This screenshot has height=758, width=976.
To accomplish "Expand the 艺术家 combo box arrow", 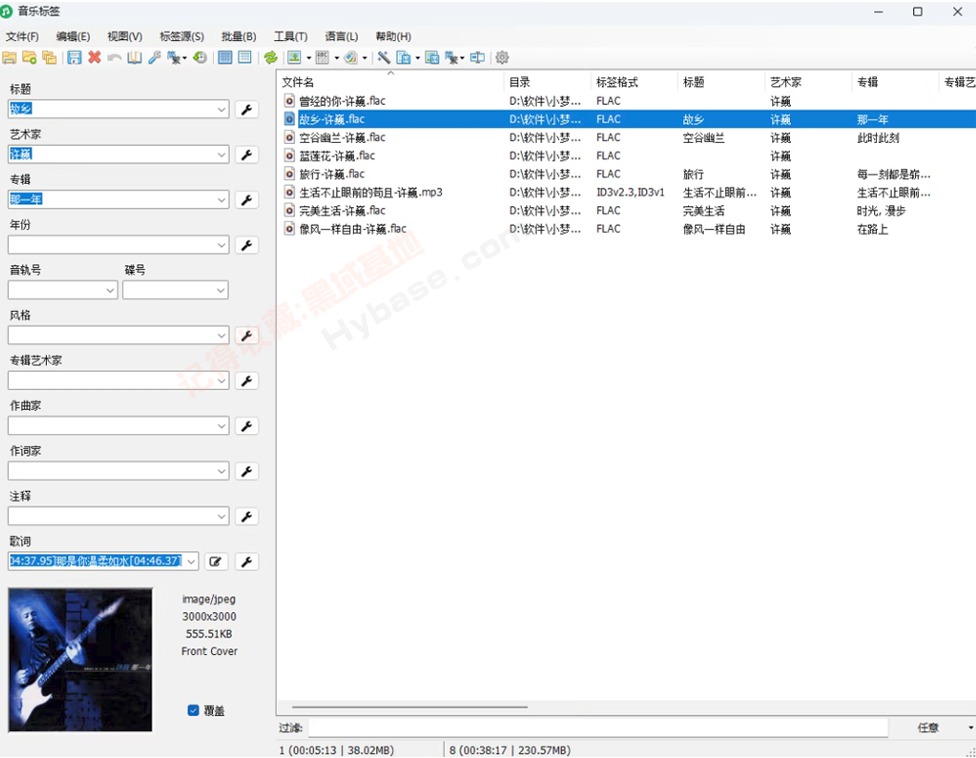I will click(221, 154).
